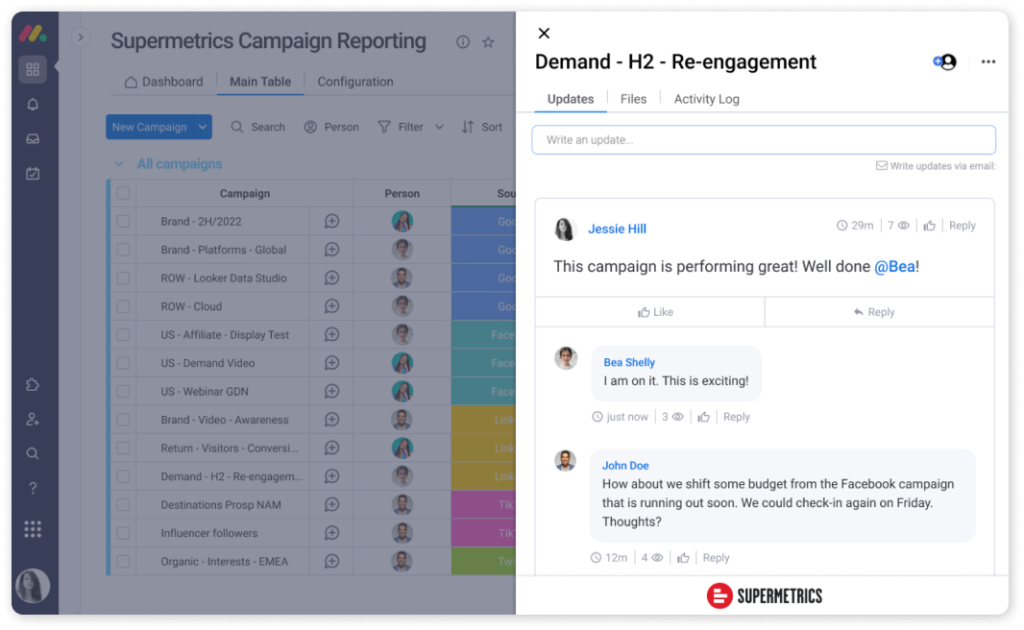Check the ROW - Looker Data Studio checkbox
The image size is (1024, 630).
click(123, 278)
